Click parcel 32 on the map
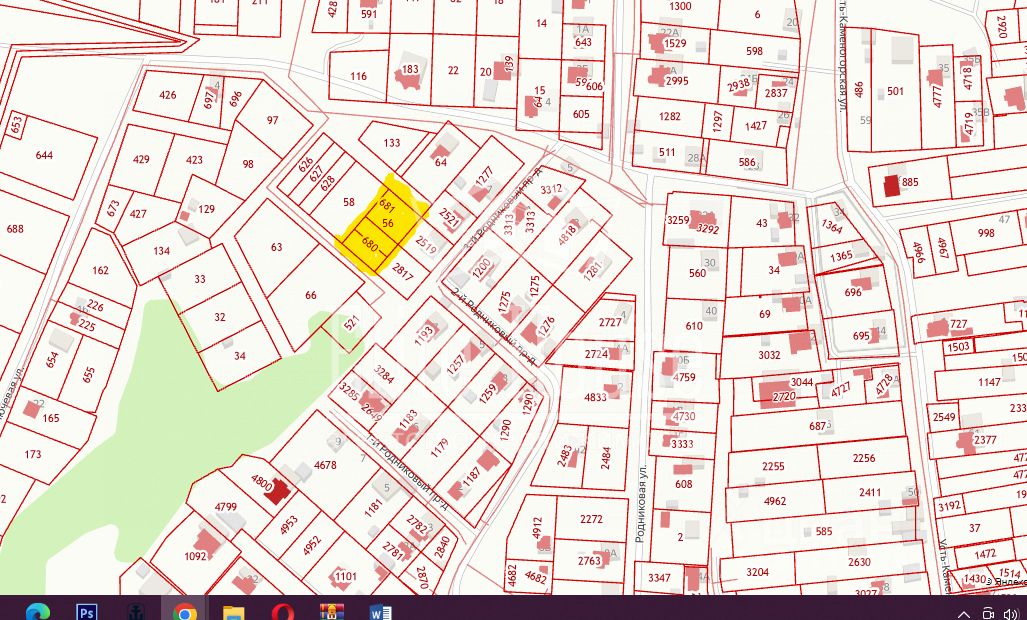 pyautogui.click(x=219, y=317)
